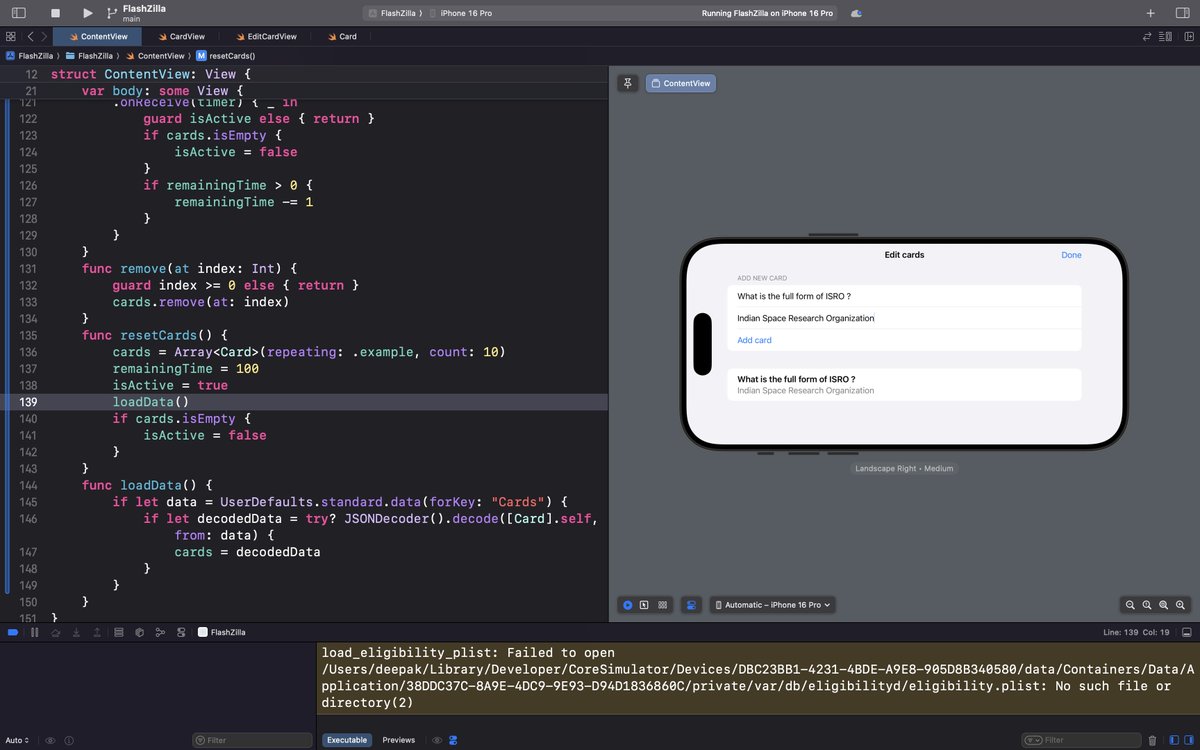
Task: Click the plus Library button
Action: pos(1151,13)
